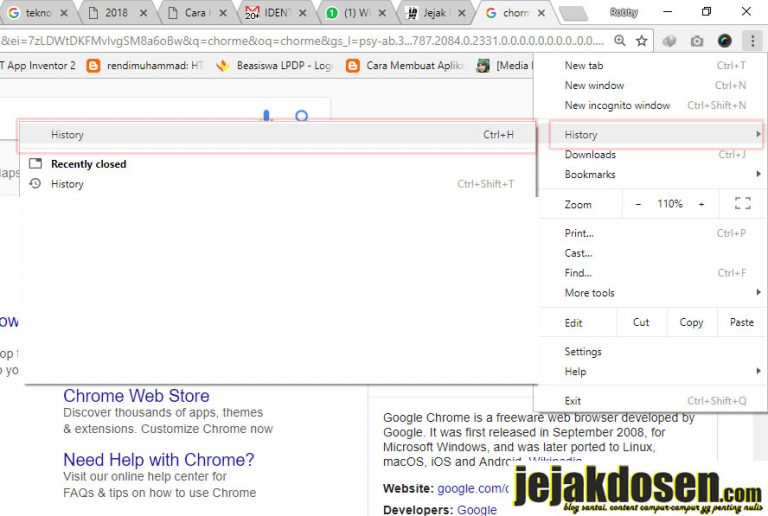
Task: Close the active 'chorm' tab
Action: click(541, 13)
